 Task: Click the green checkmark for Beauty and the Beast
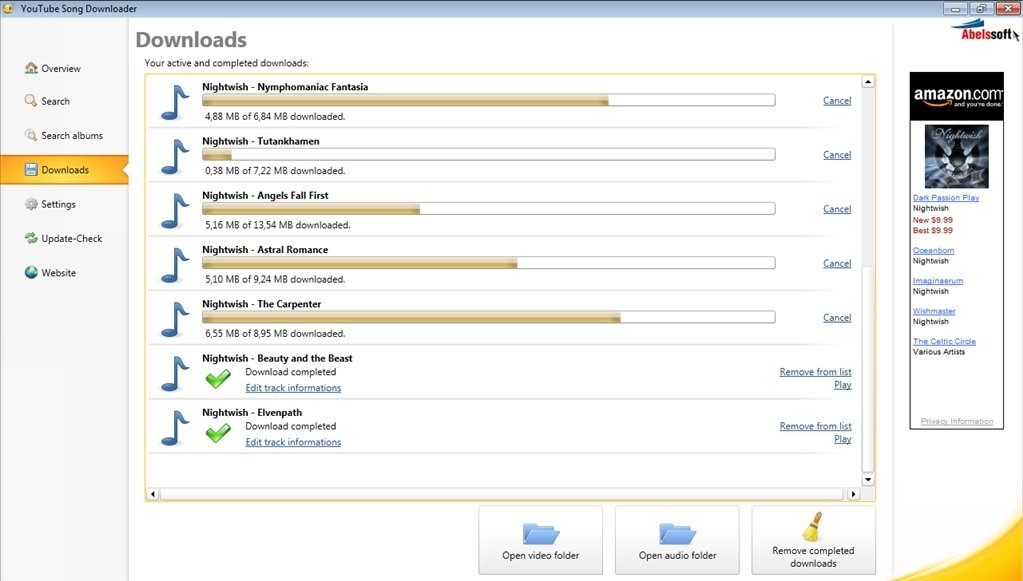(218, 379)
